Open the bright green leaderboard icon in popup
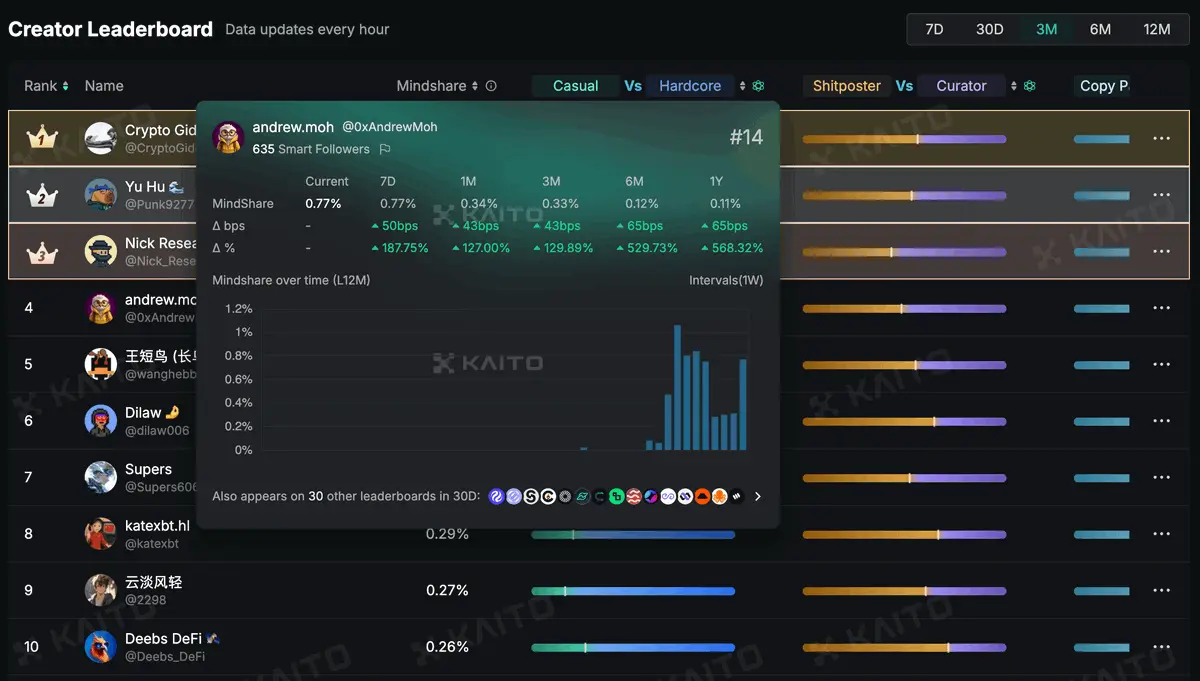Screen dimensions: 1200x681 pyautogui.click(x=617, y=496)
